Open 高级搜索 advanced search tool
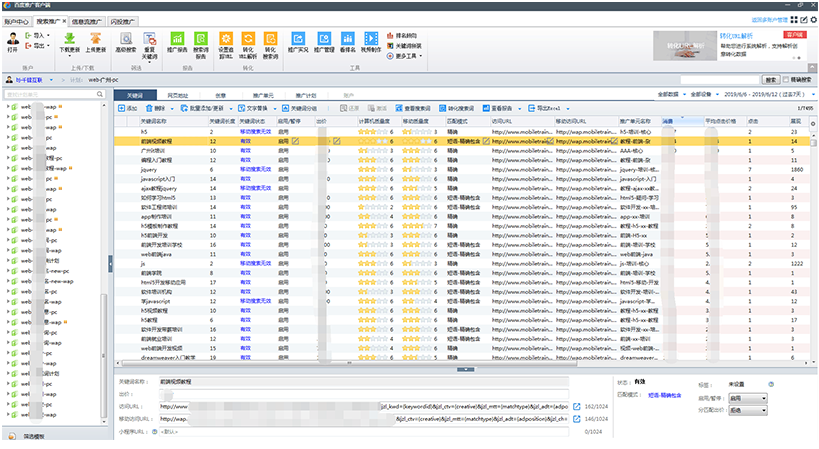Viewport: 819px width, 449px height. [x=126, y=40]
